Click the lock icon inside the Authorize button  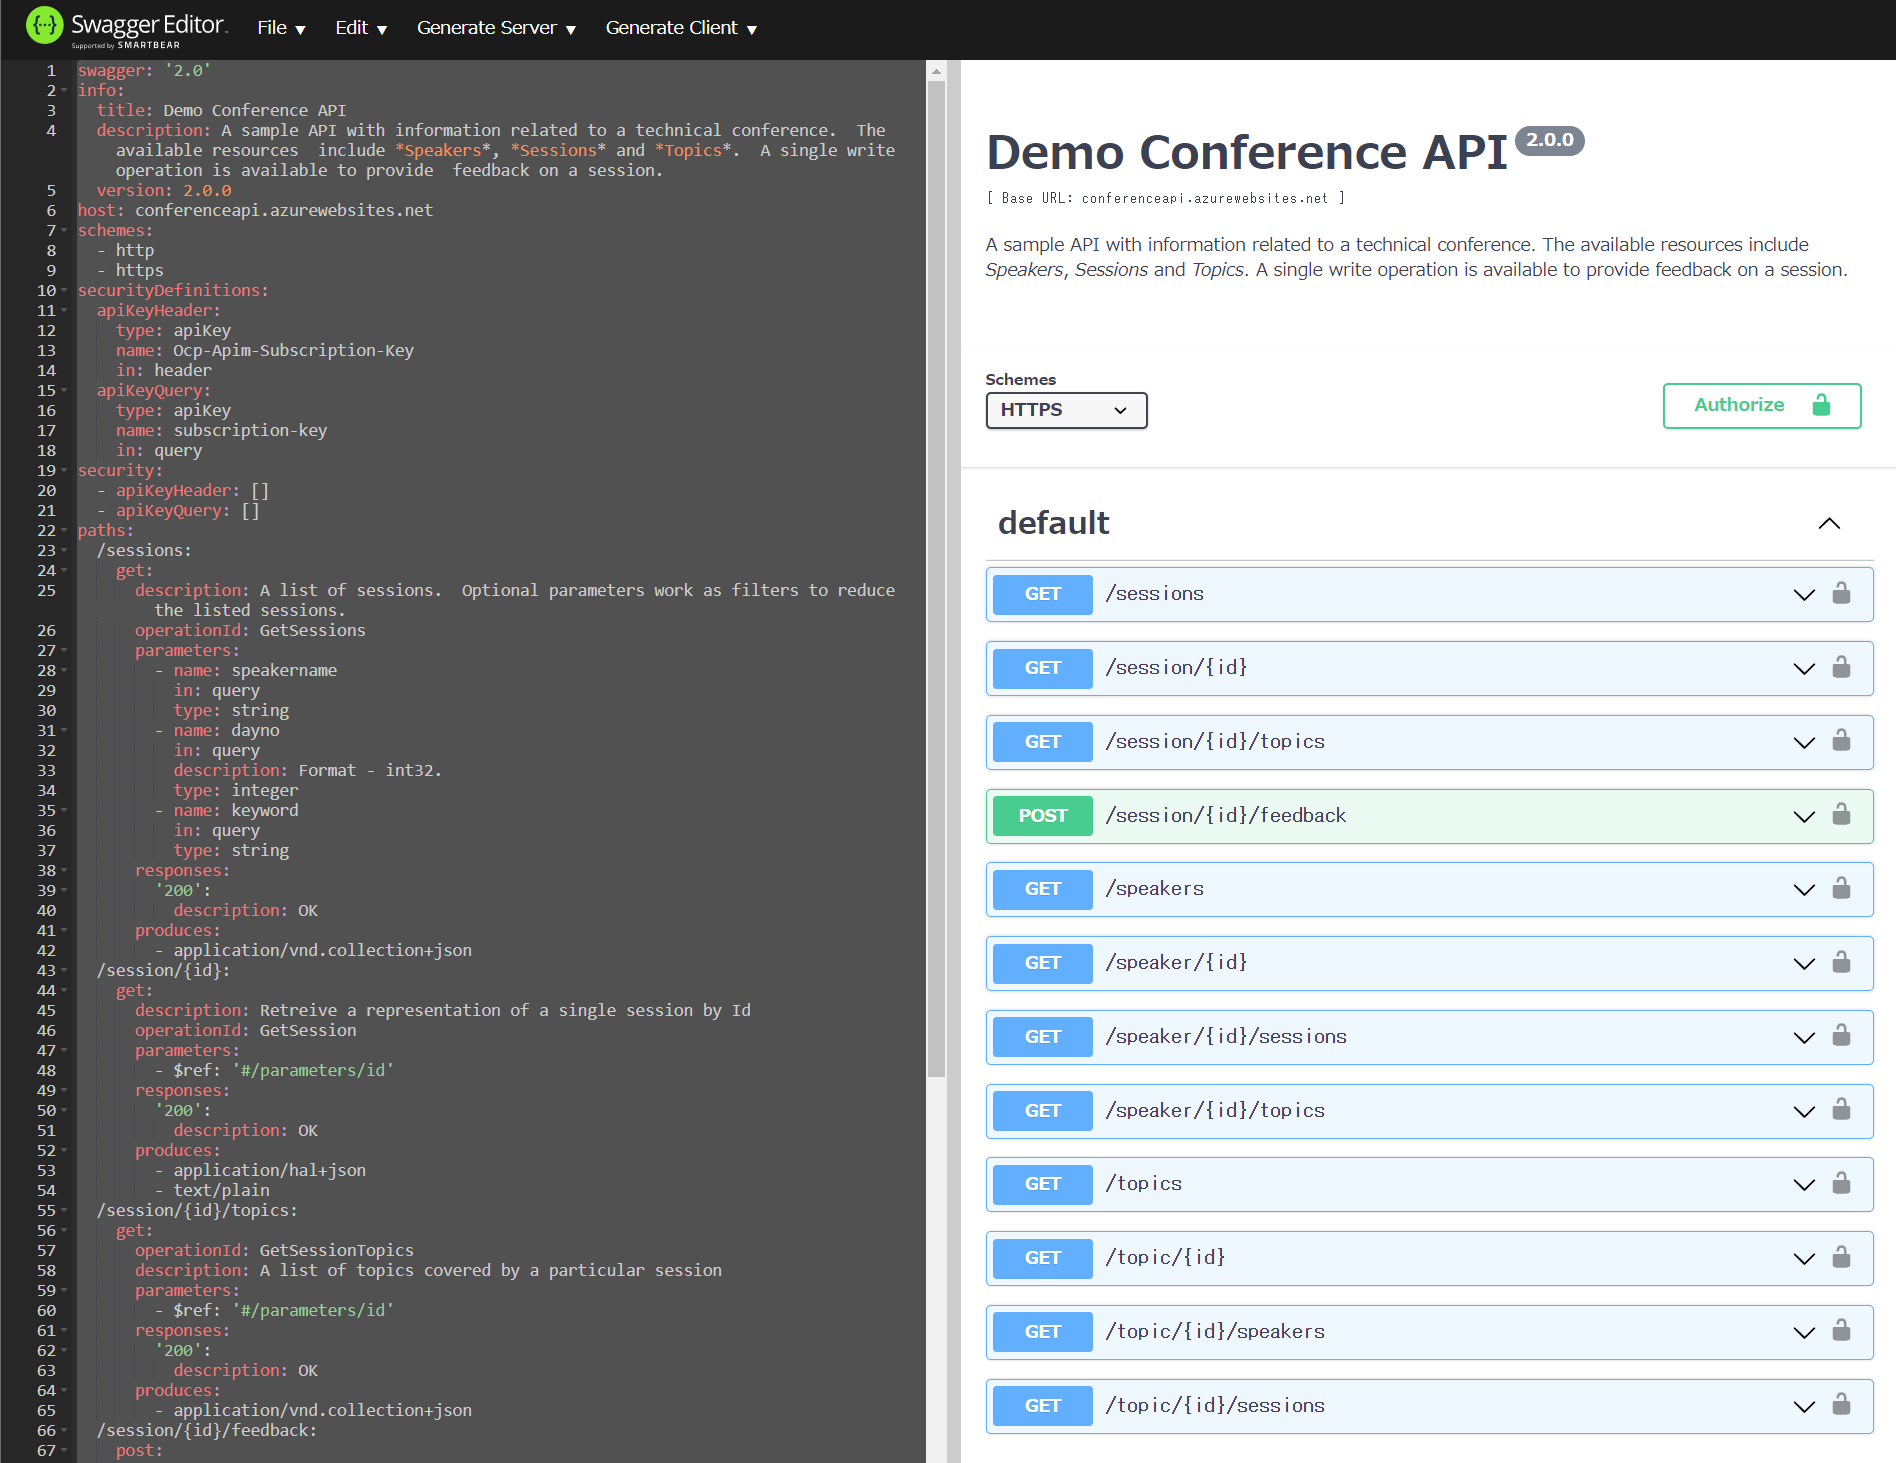click(1821, 405)
